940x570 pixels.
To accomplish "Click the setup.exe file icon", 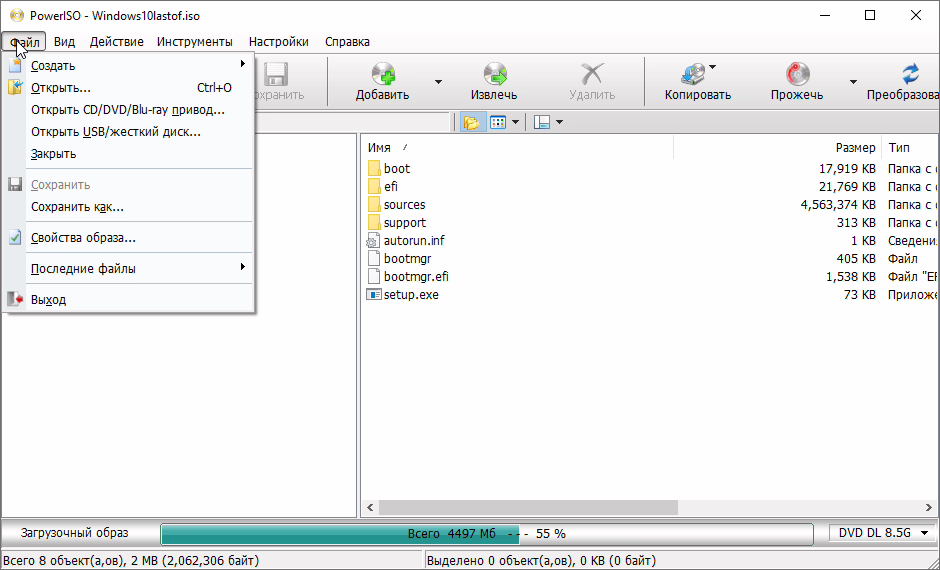I will [x=374, y=295].
